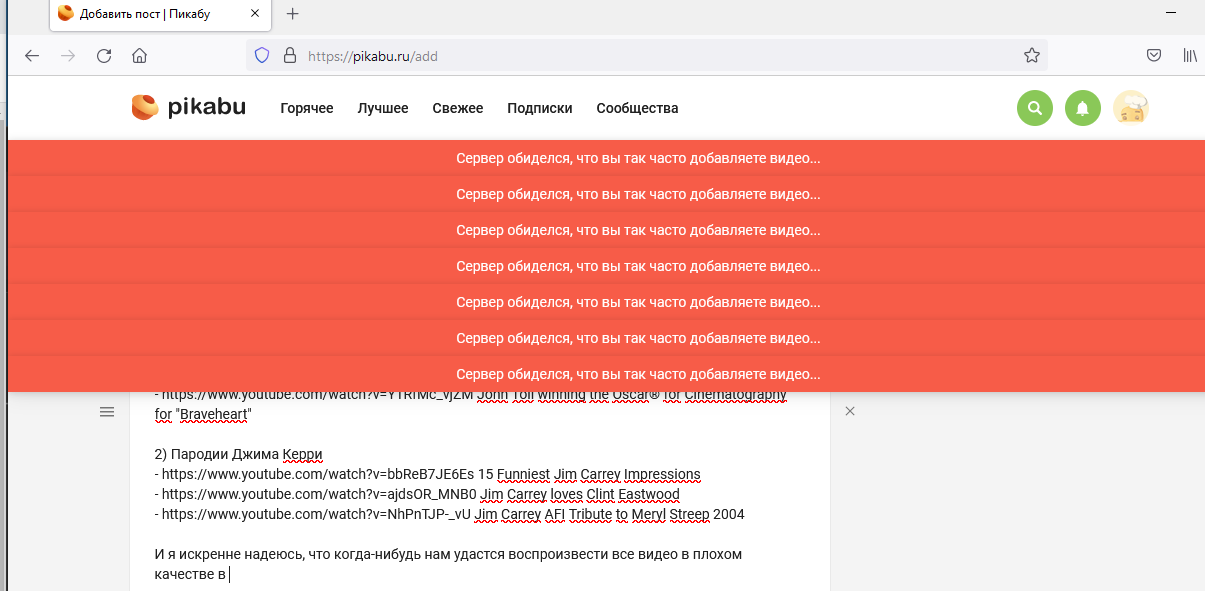The image size is (1205, 591).
Task: Go back to the previous page
Action: point(32,56)
